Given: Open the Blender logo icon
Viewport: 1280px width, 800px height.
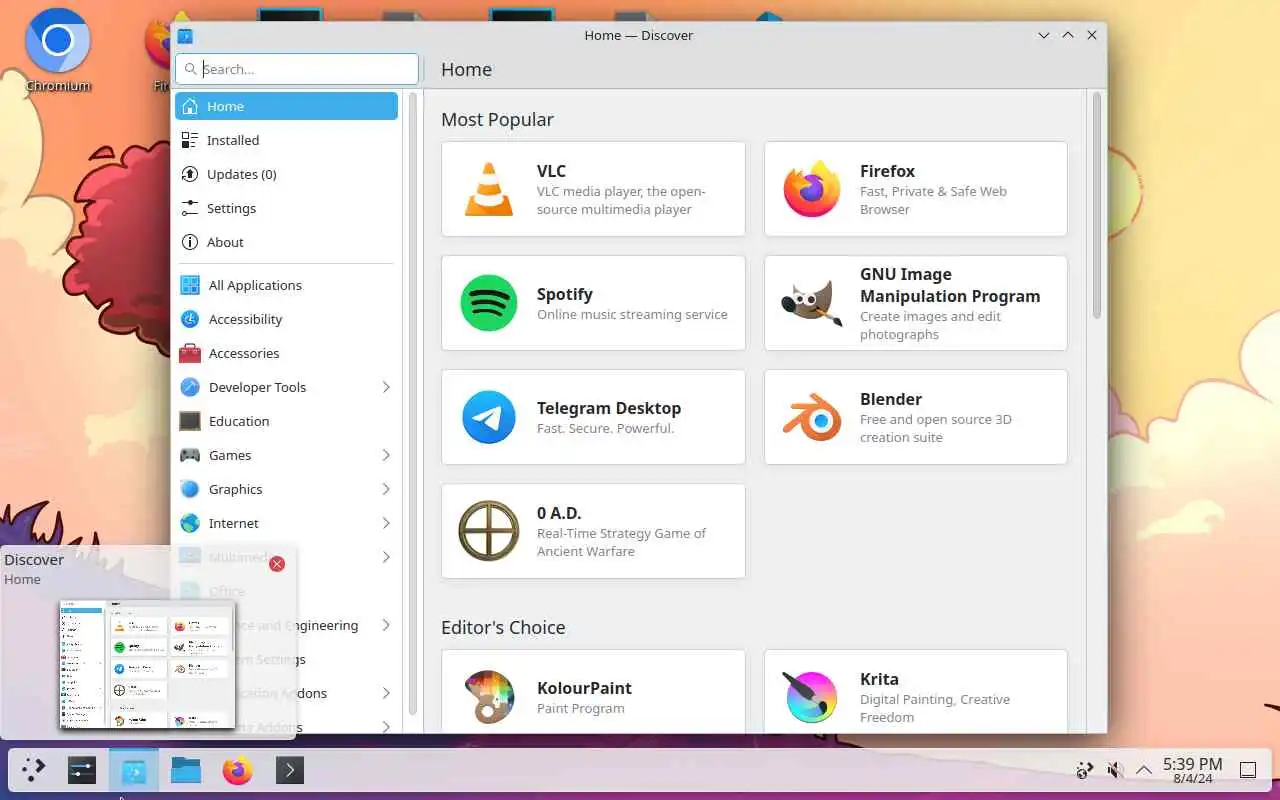Looking at the screenshot, I should point(812,417).
